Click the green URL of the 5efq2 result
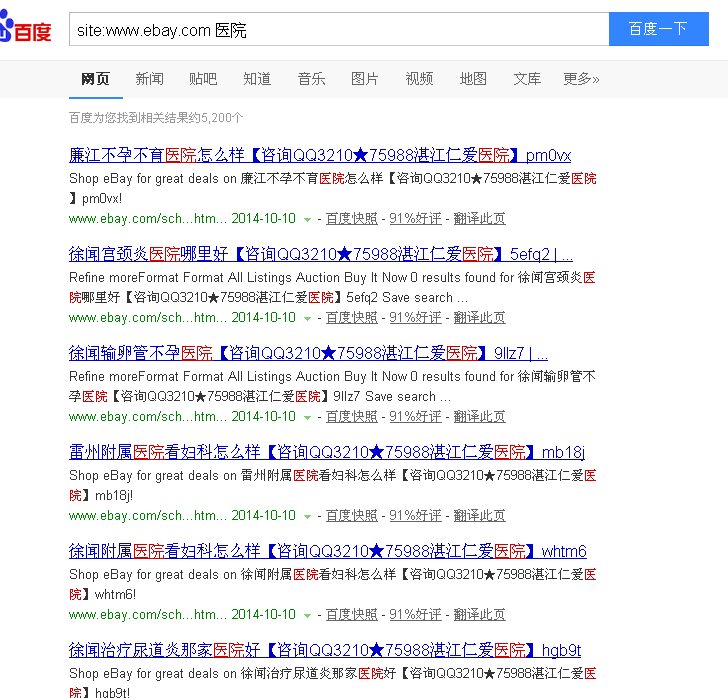 pos(148,318)
